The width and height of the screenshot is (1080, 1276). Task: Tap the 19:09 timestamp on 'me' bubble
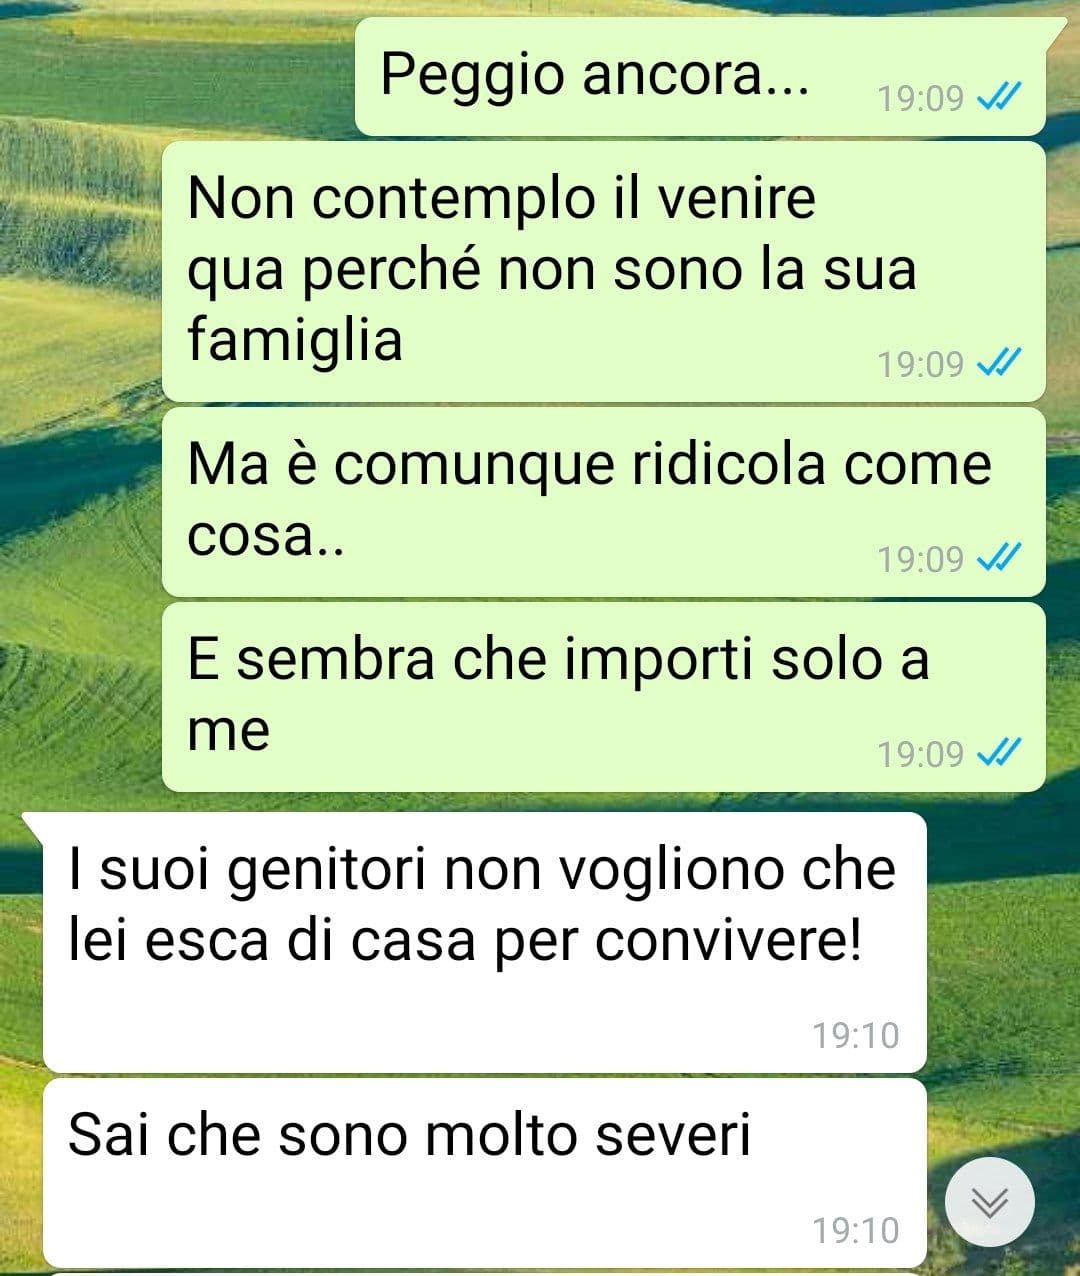(921, 754)
